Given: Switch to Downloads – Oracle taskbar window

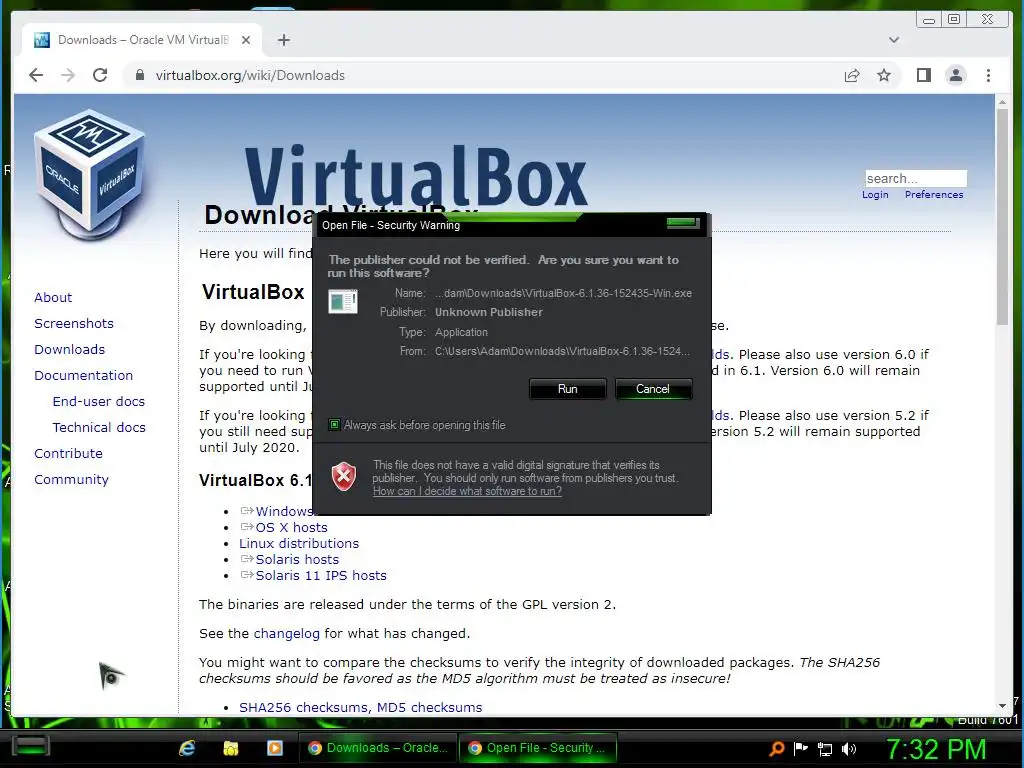Looking at the screenshot, I should click(x=378, y=748).
